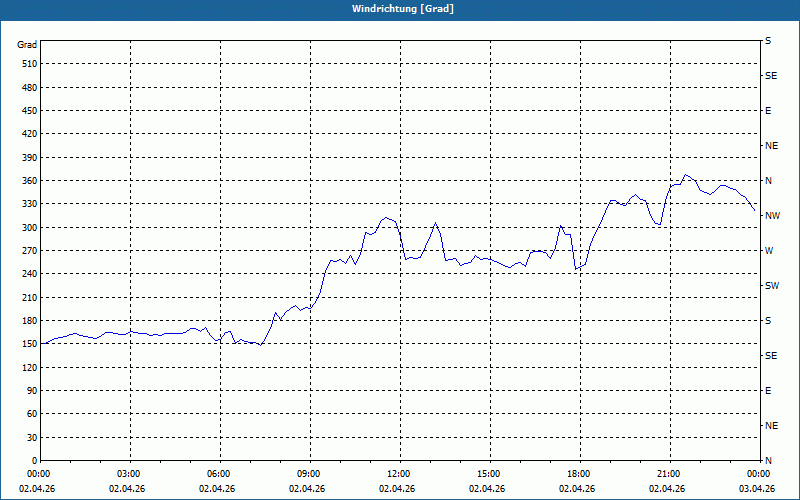Select the 480 y-axis value
Viewport: 800px width, 500px height.
30,88
